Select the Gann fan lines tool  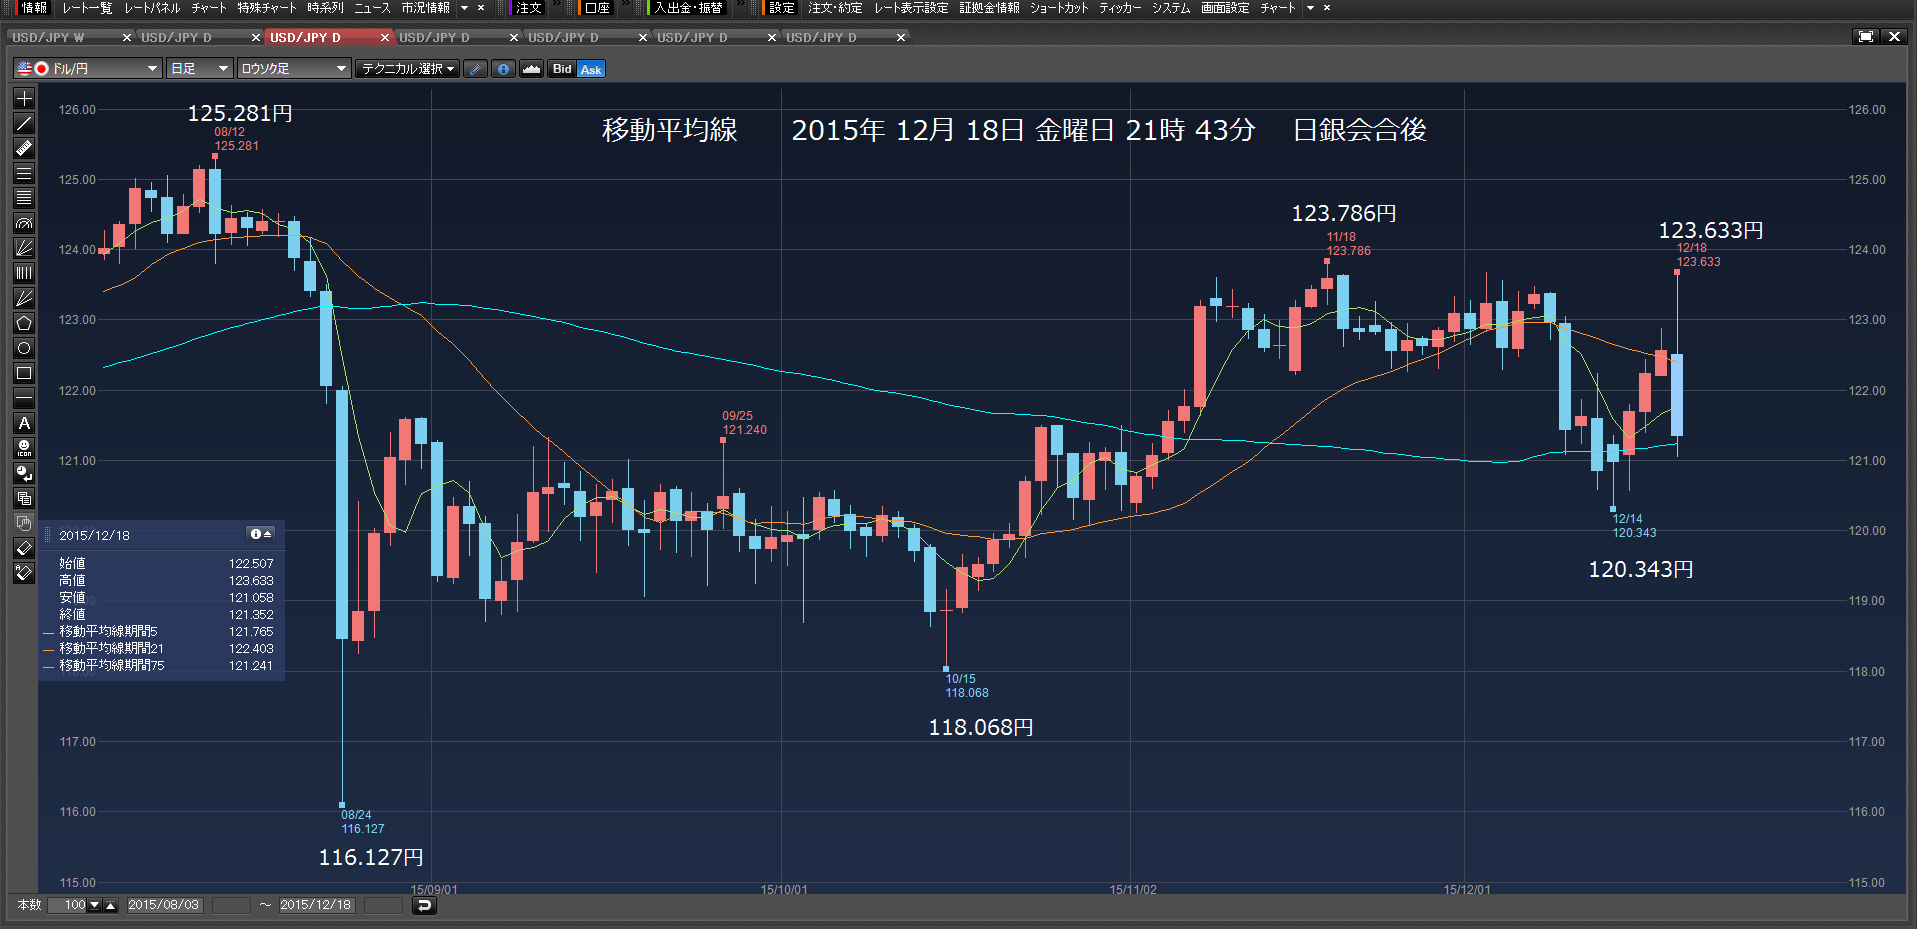pyautogui.click(x=24, y=298)
